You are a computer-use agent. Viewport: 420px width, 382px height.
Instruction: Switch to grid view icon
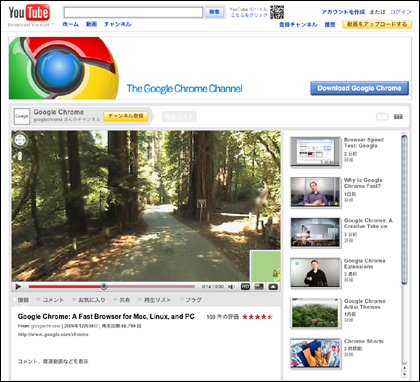[398, 117]
